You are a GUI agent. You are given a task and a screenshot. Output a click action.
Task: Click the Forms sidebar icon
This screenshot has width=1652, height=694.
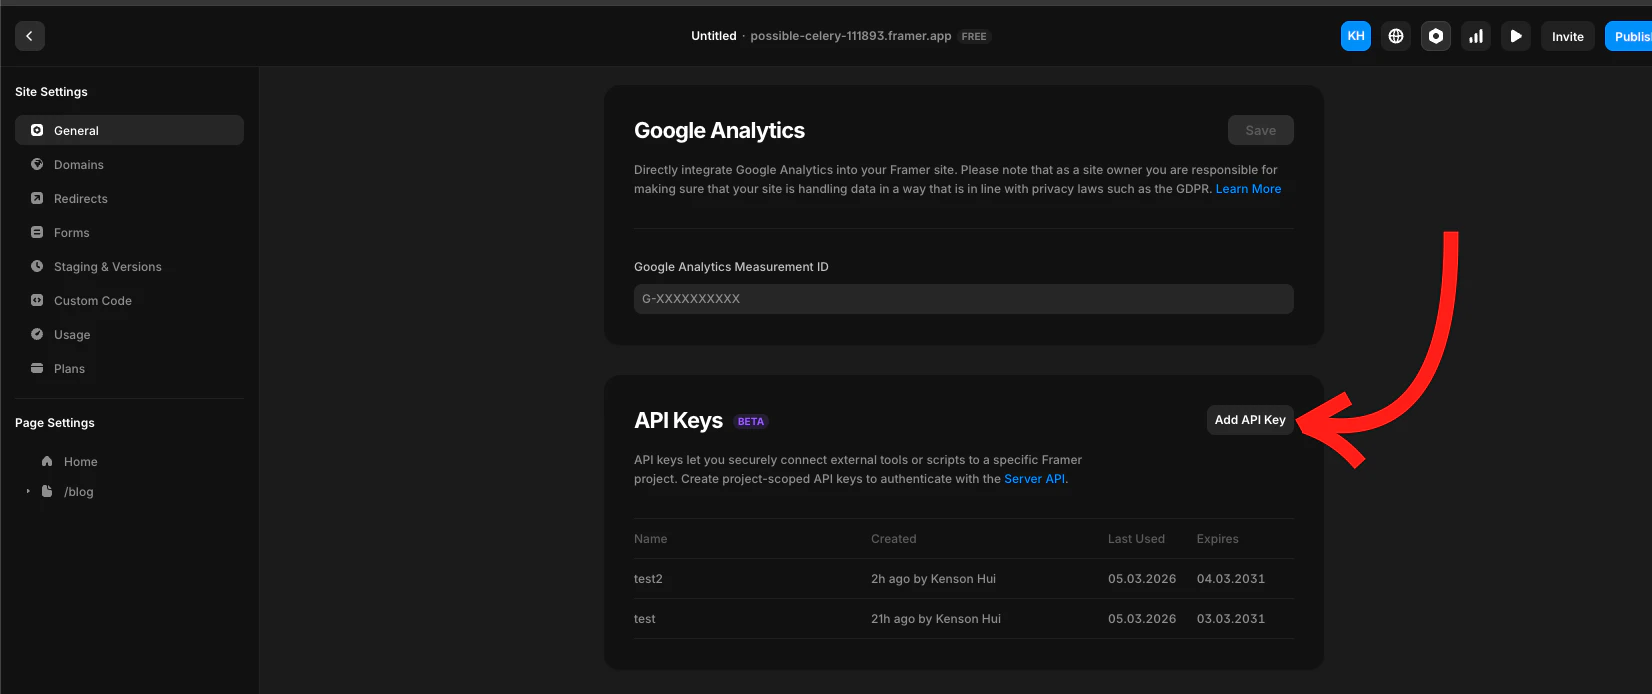(37, 232)
